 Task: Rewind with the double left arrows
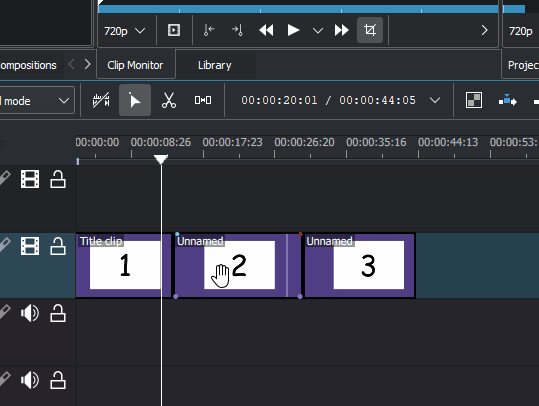[x=266, y=30]
